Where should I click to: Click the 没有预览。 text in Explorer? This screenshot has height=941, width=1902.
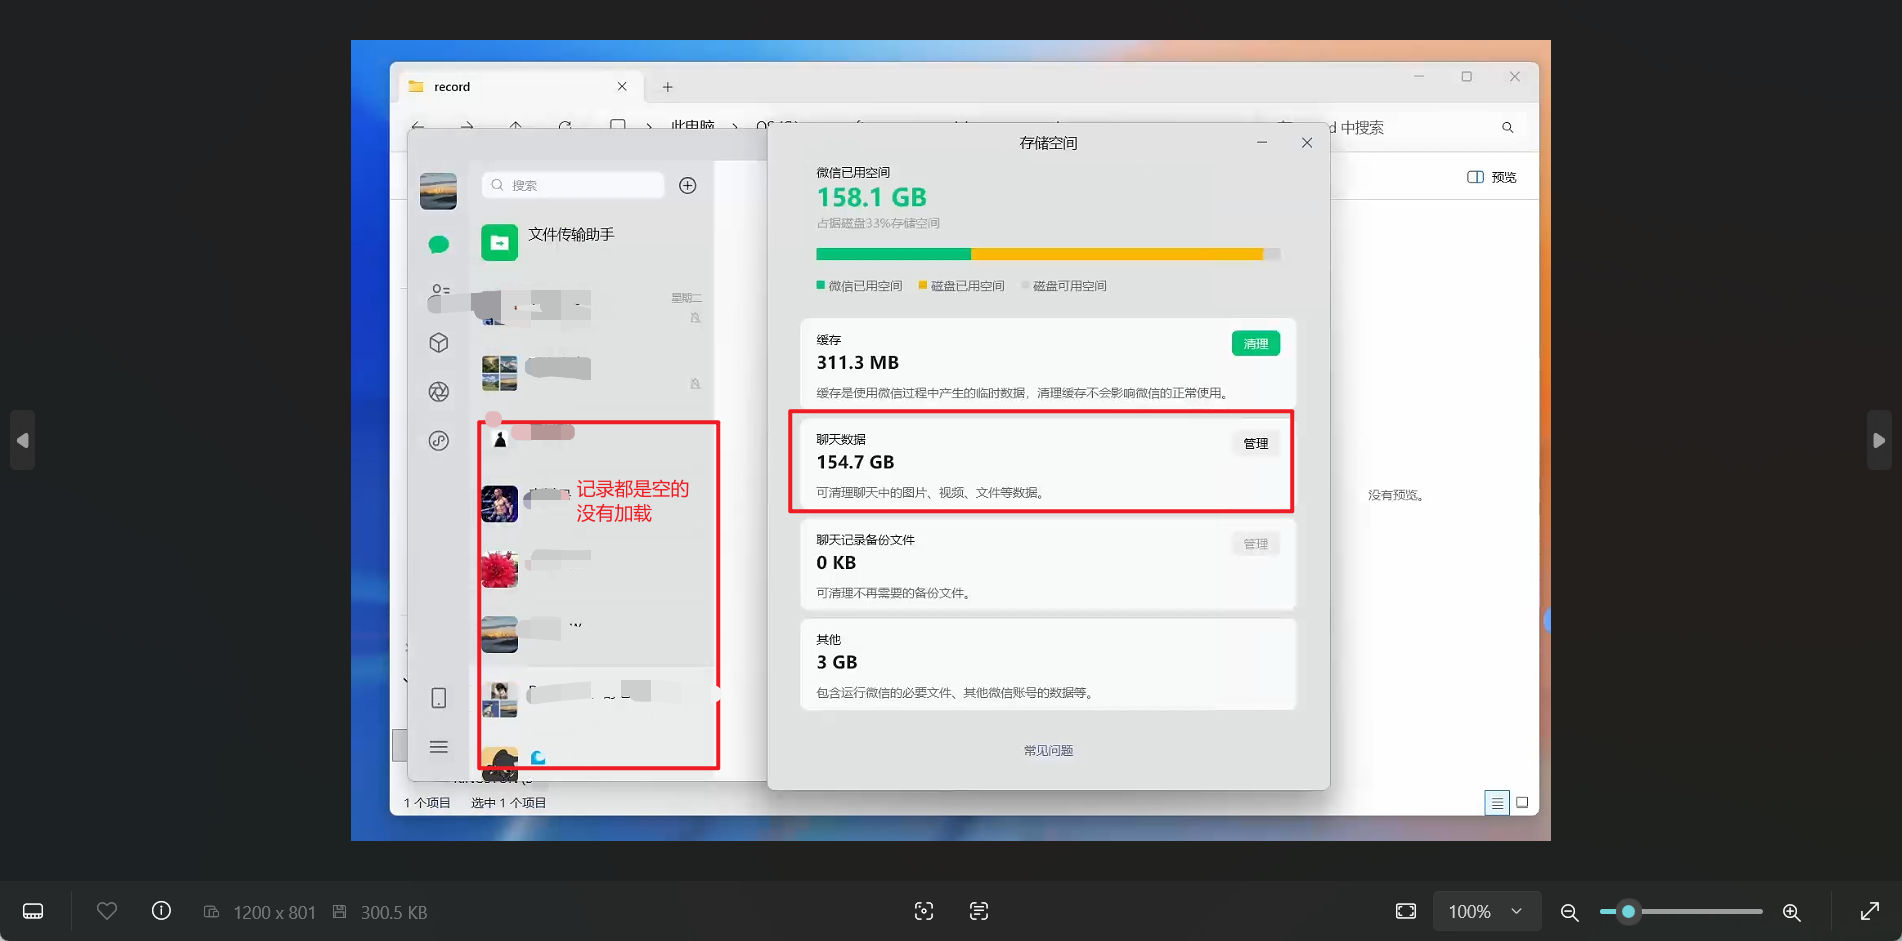[x=1396, y=495]
